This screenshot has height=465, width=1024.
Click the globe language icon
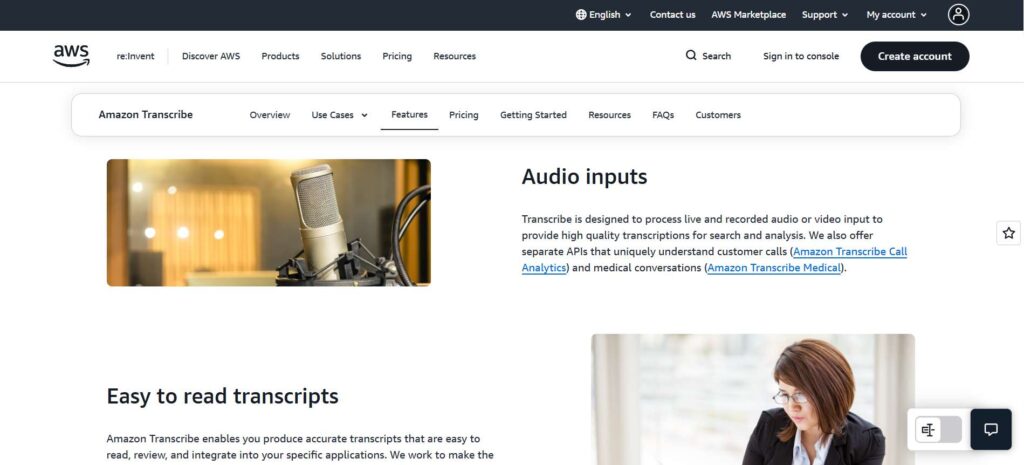point(581,14)
